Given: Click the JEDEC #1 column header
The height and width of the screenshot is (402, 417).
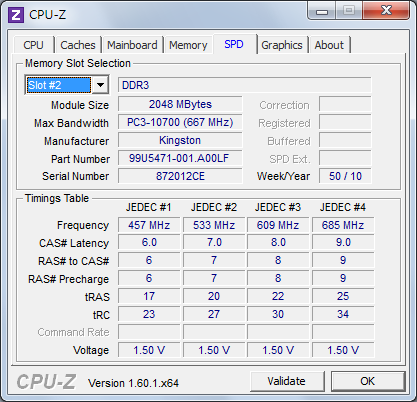Looking at the screenshot, I should pyautogui.click(x=149, y=207).
